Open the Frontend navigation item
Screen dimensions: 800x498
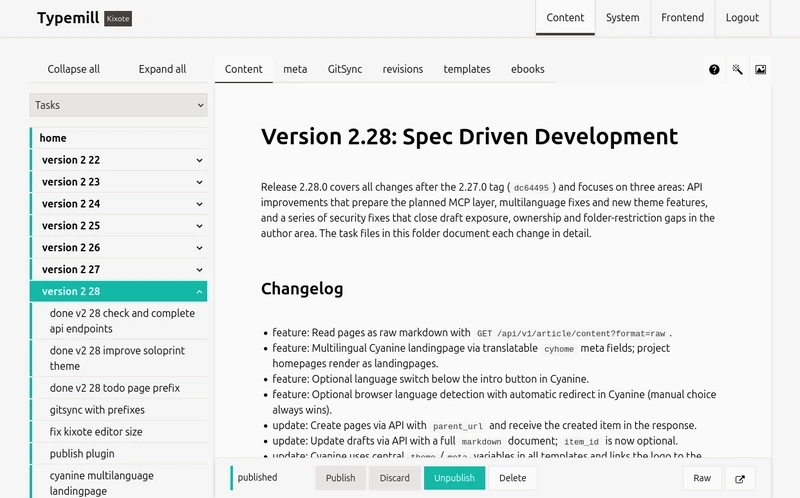[682, 18]
